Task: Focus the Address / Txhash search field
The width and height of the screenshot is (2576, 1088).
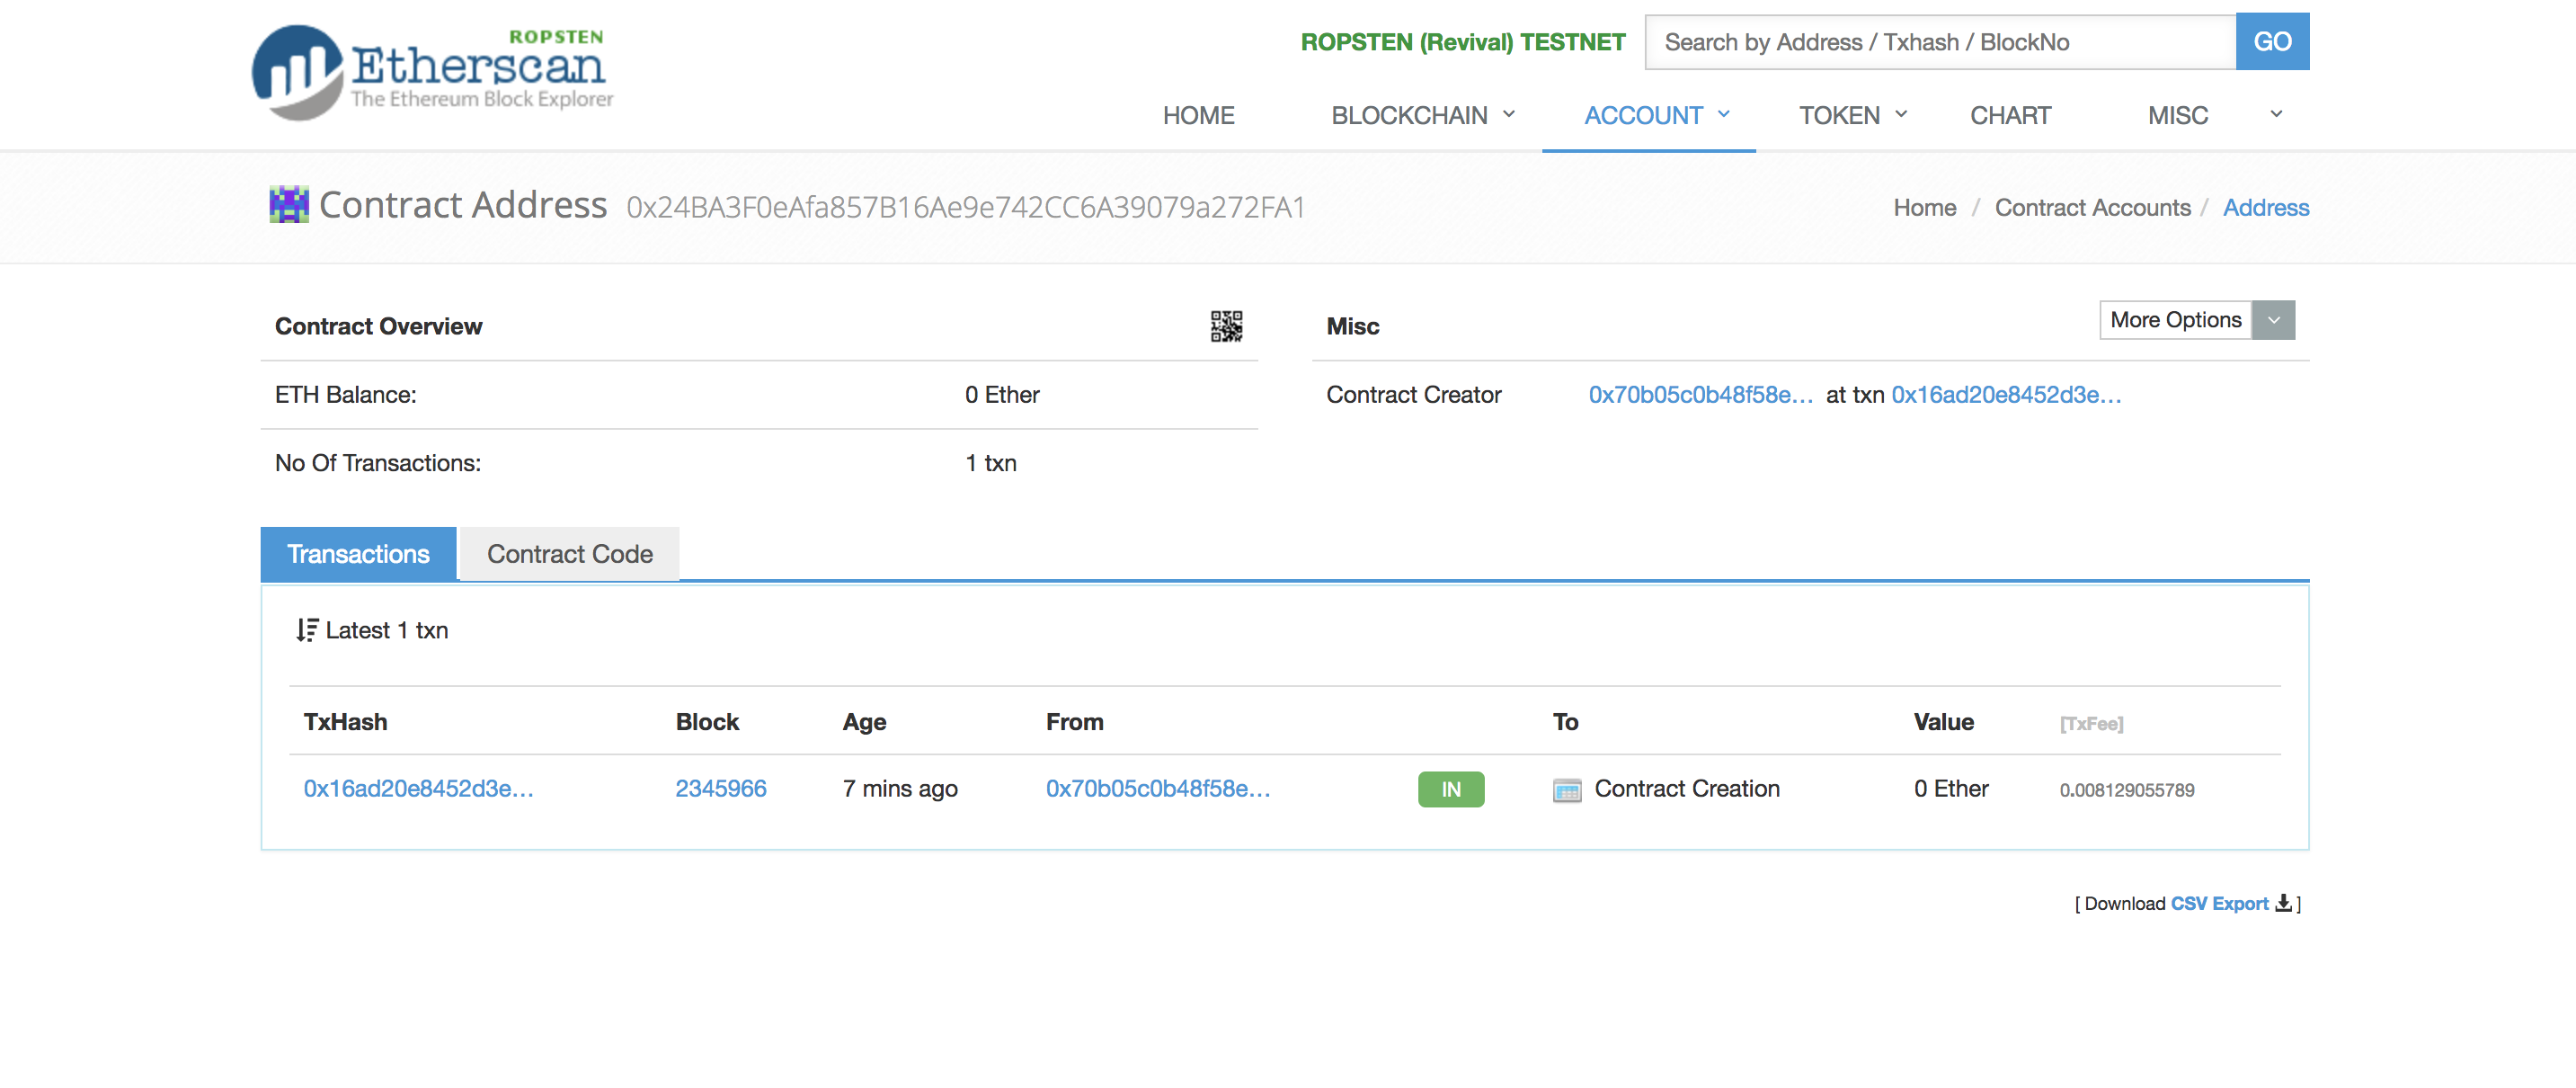Action: [x=1940, y=42]
